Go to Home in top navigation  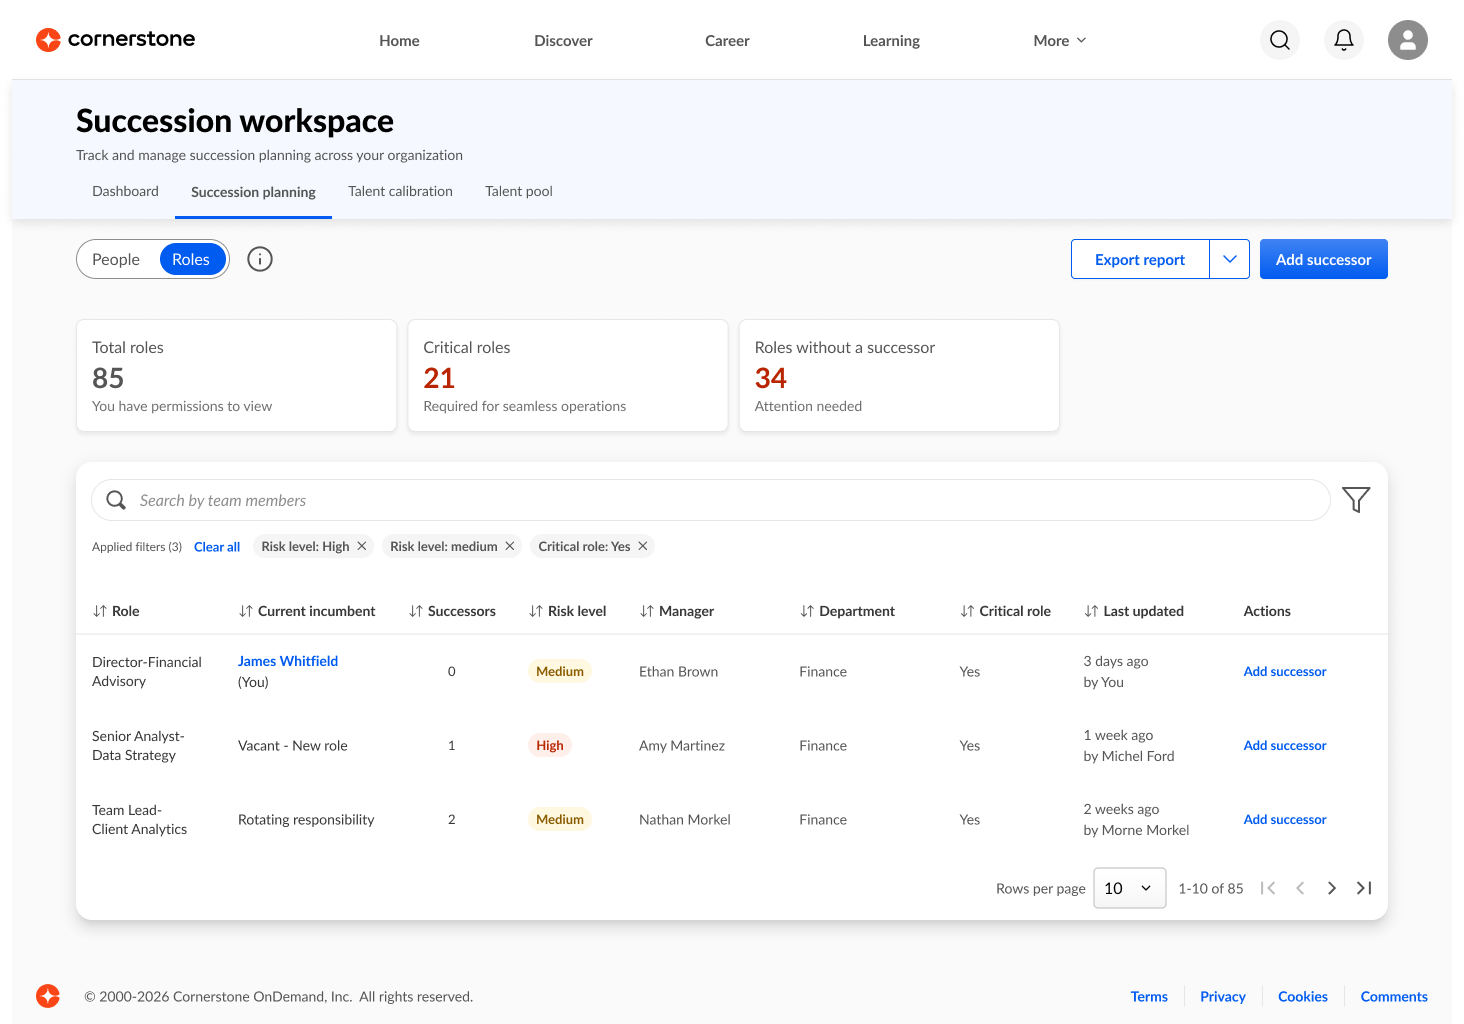(399, 41)
